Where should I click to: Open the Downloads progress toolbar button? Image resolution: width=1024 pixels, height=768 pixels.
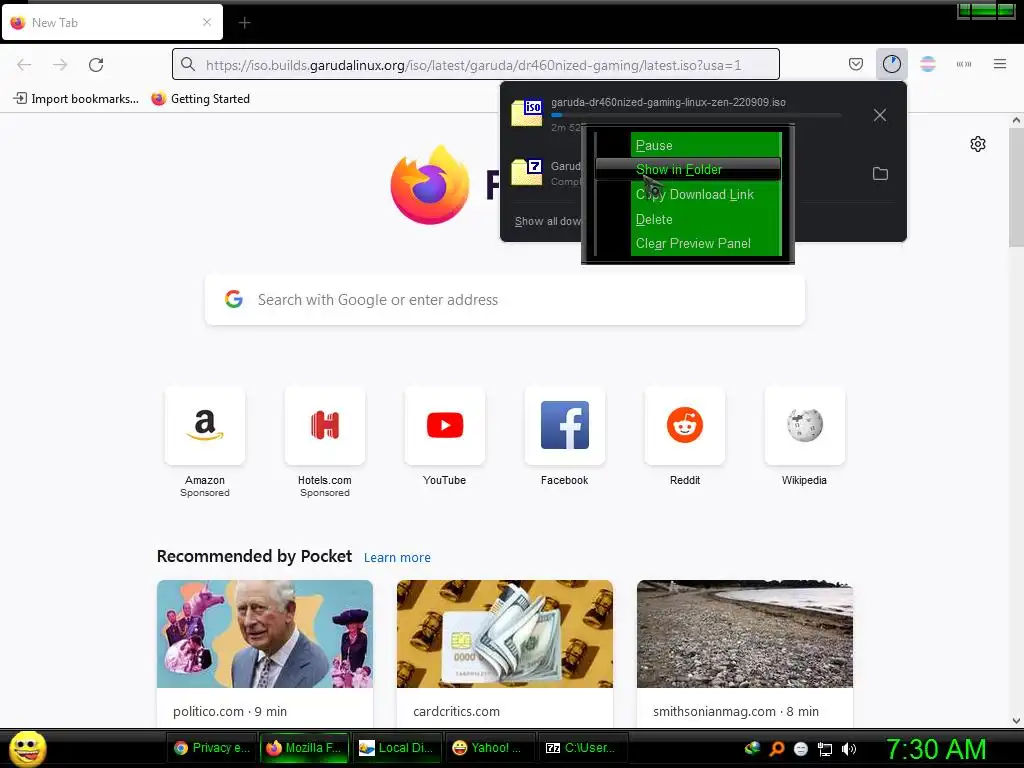point(891,64)
